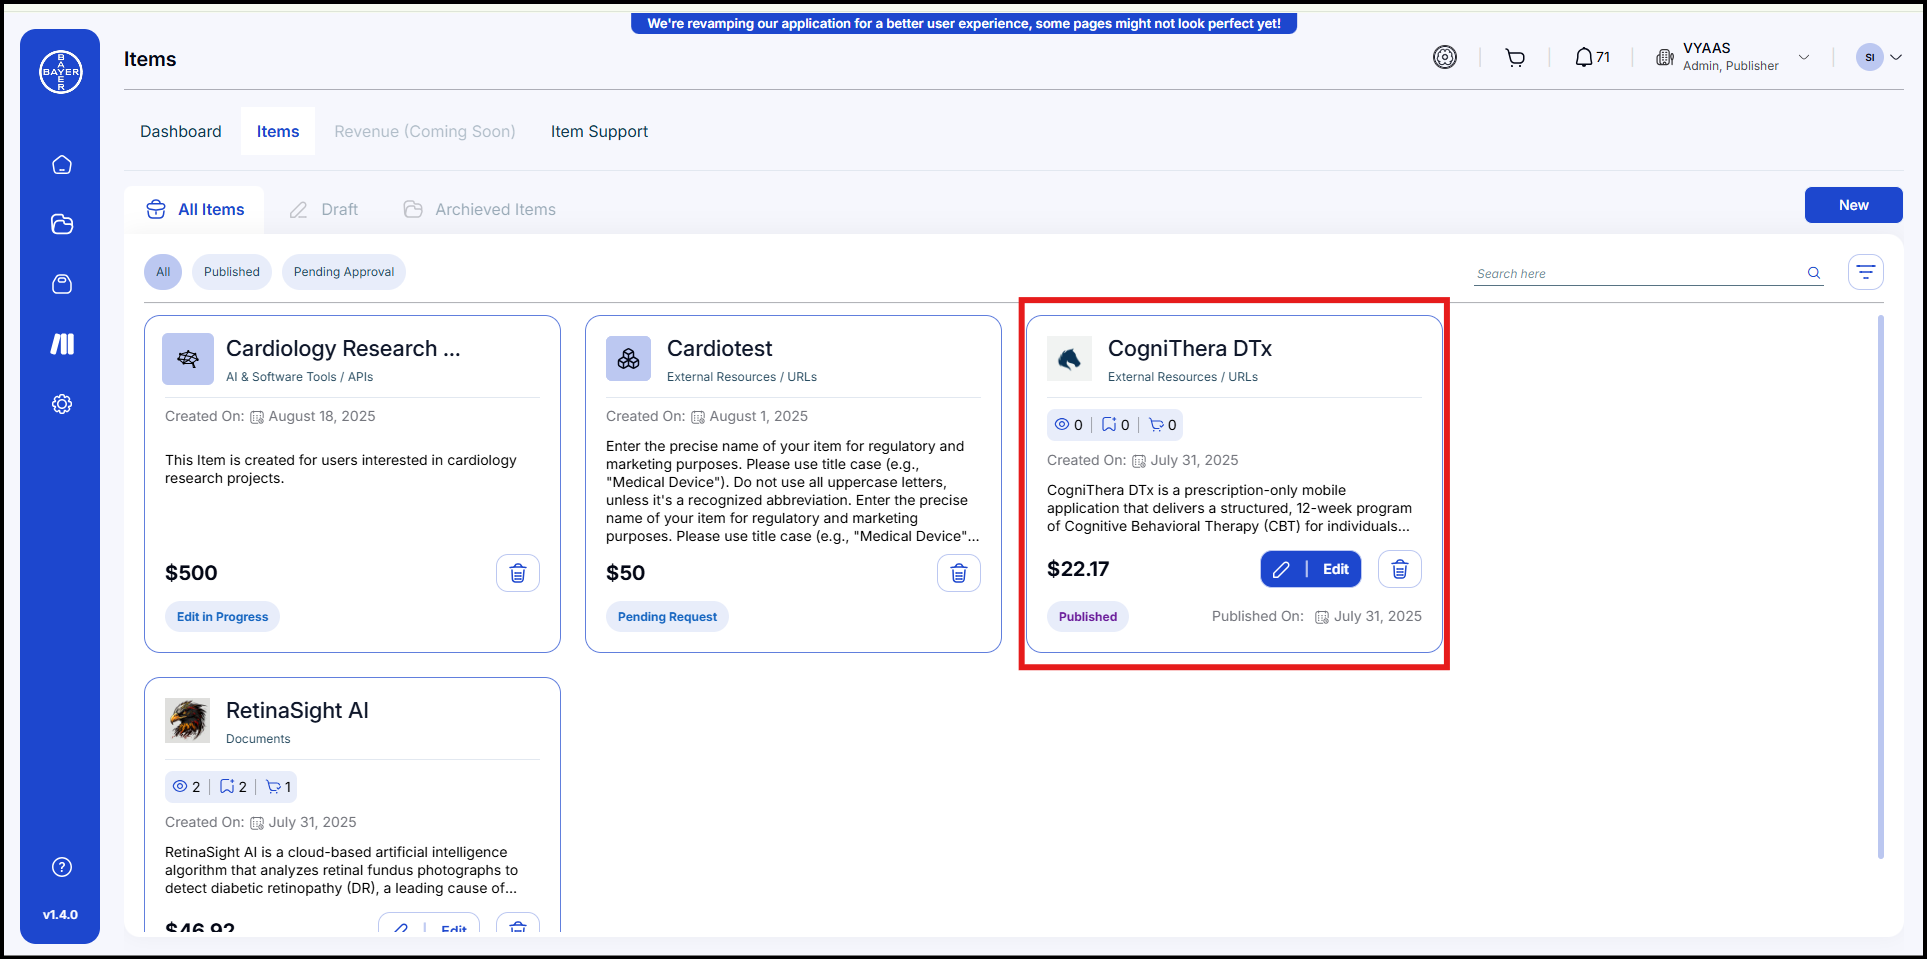The image size is (1927, 959).
Task: Edit the CogniThera DTx item
Action: click(1311, 569)
